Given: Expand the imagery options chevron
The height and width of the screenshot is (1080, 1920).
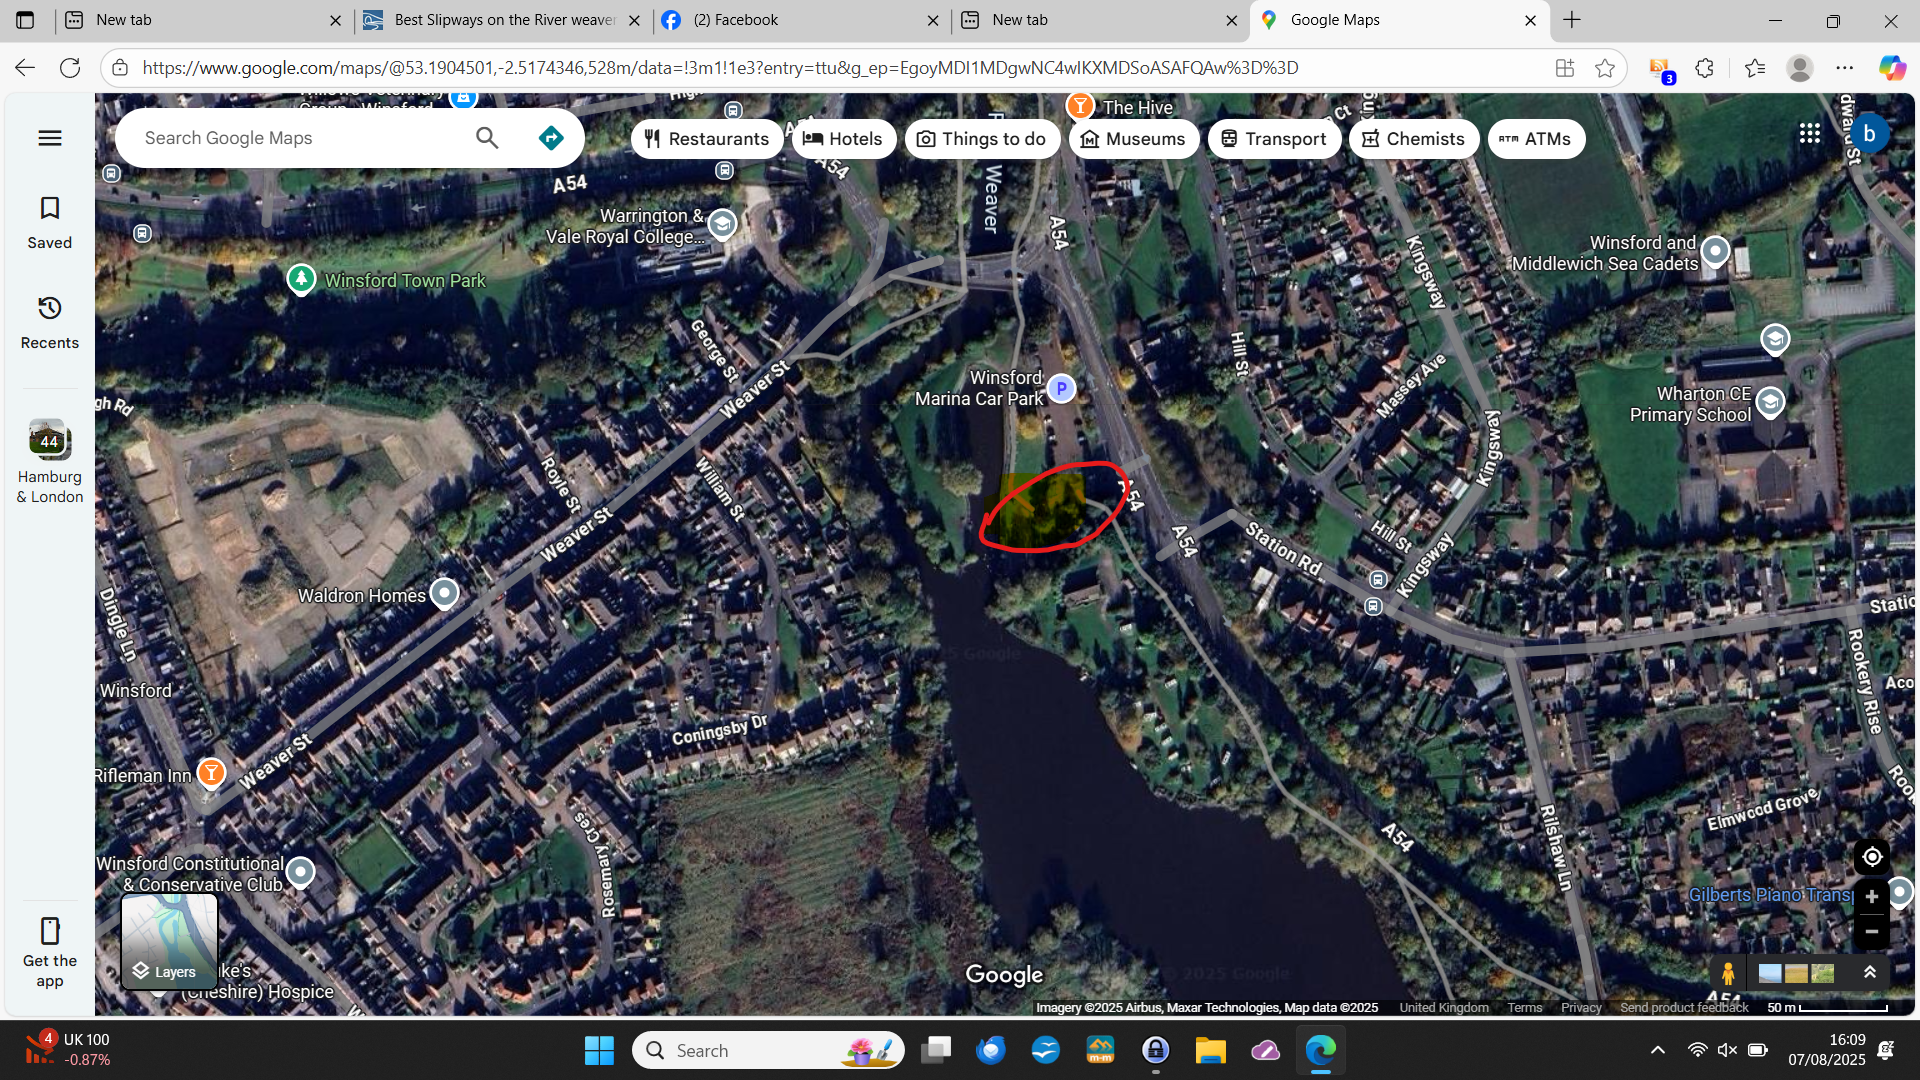Looking at the screenshot, I should click(1869, 972).
